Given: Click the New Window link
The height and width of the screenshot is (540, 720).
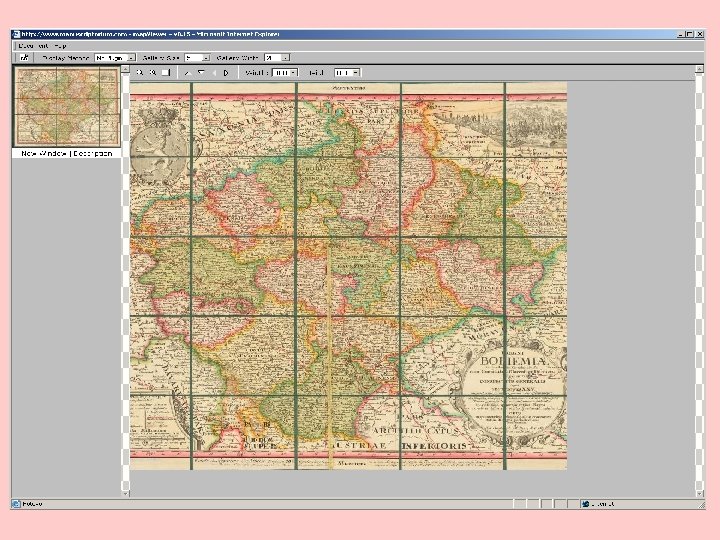Looking at the screenshot, I should [44, 153].
